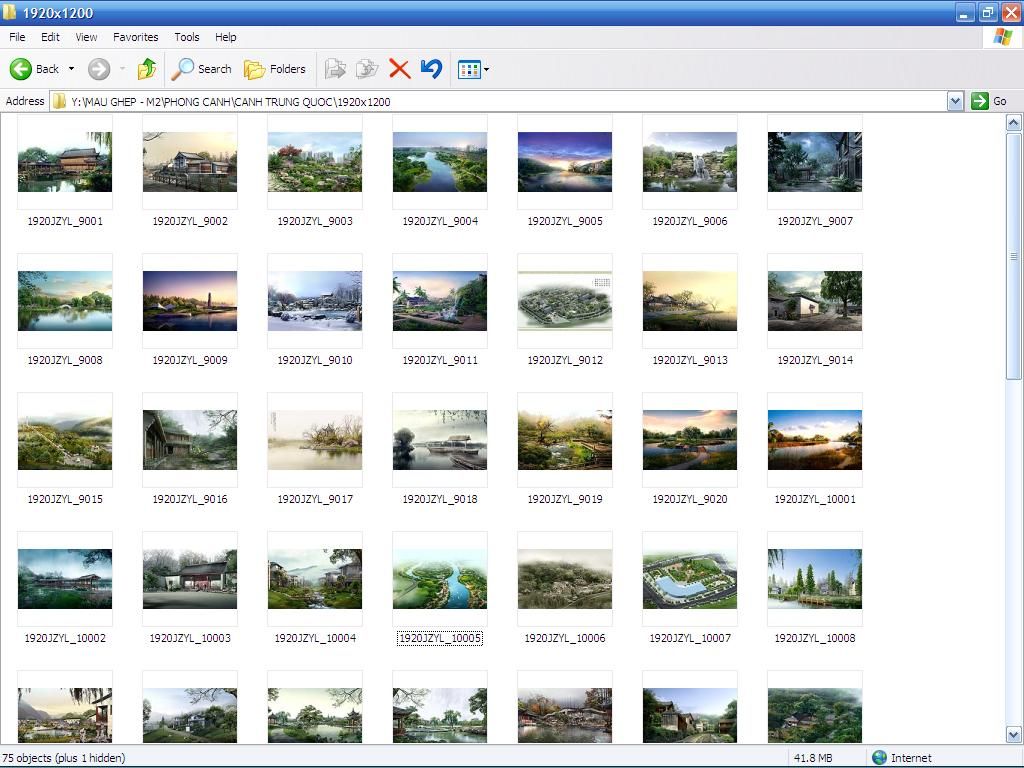Image resolution: width=1024 pixels, height=768 pixels.
Task: Select thumbnail 1920JZYL_10008
Action: pyautogui.click(x=815, y=579)
